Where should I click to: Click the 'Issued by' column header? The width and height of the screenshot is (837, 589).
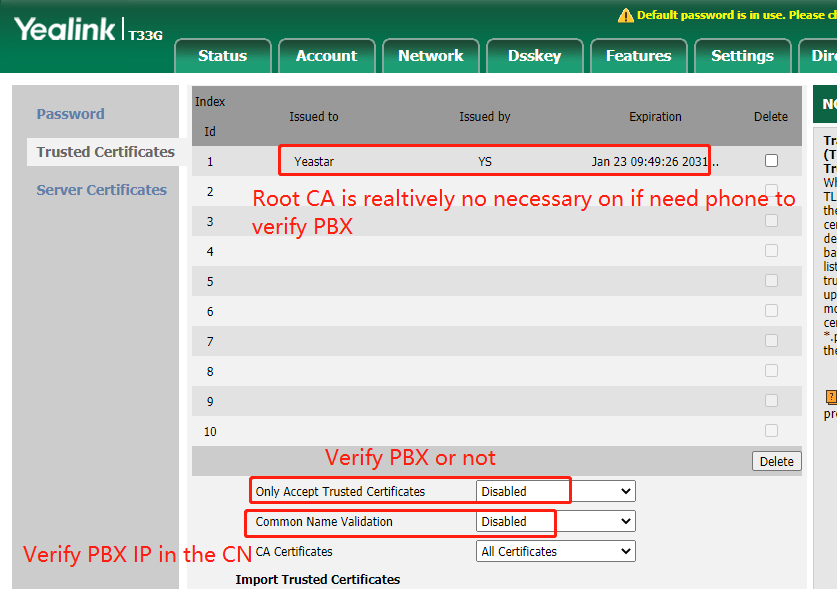tap(485, 116)
